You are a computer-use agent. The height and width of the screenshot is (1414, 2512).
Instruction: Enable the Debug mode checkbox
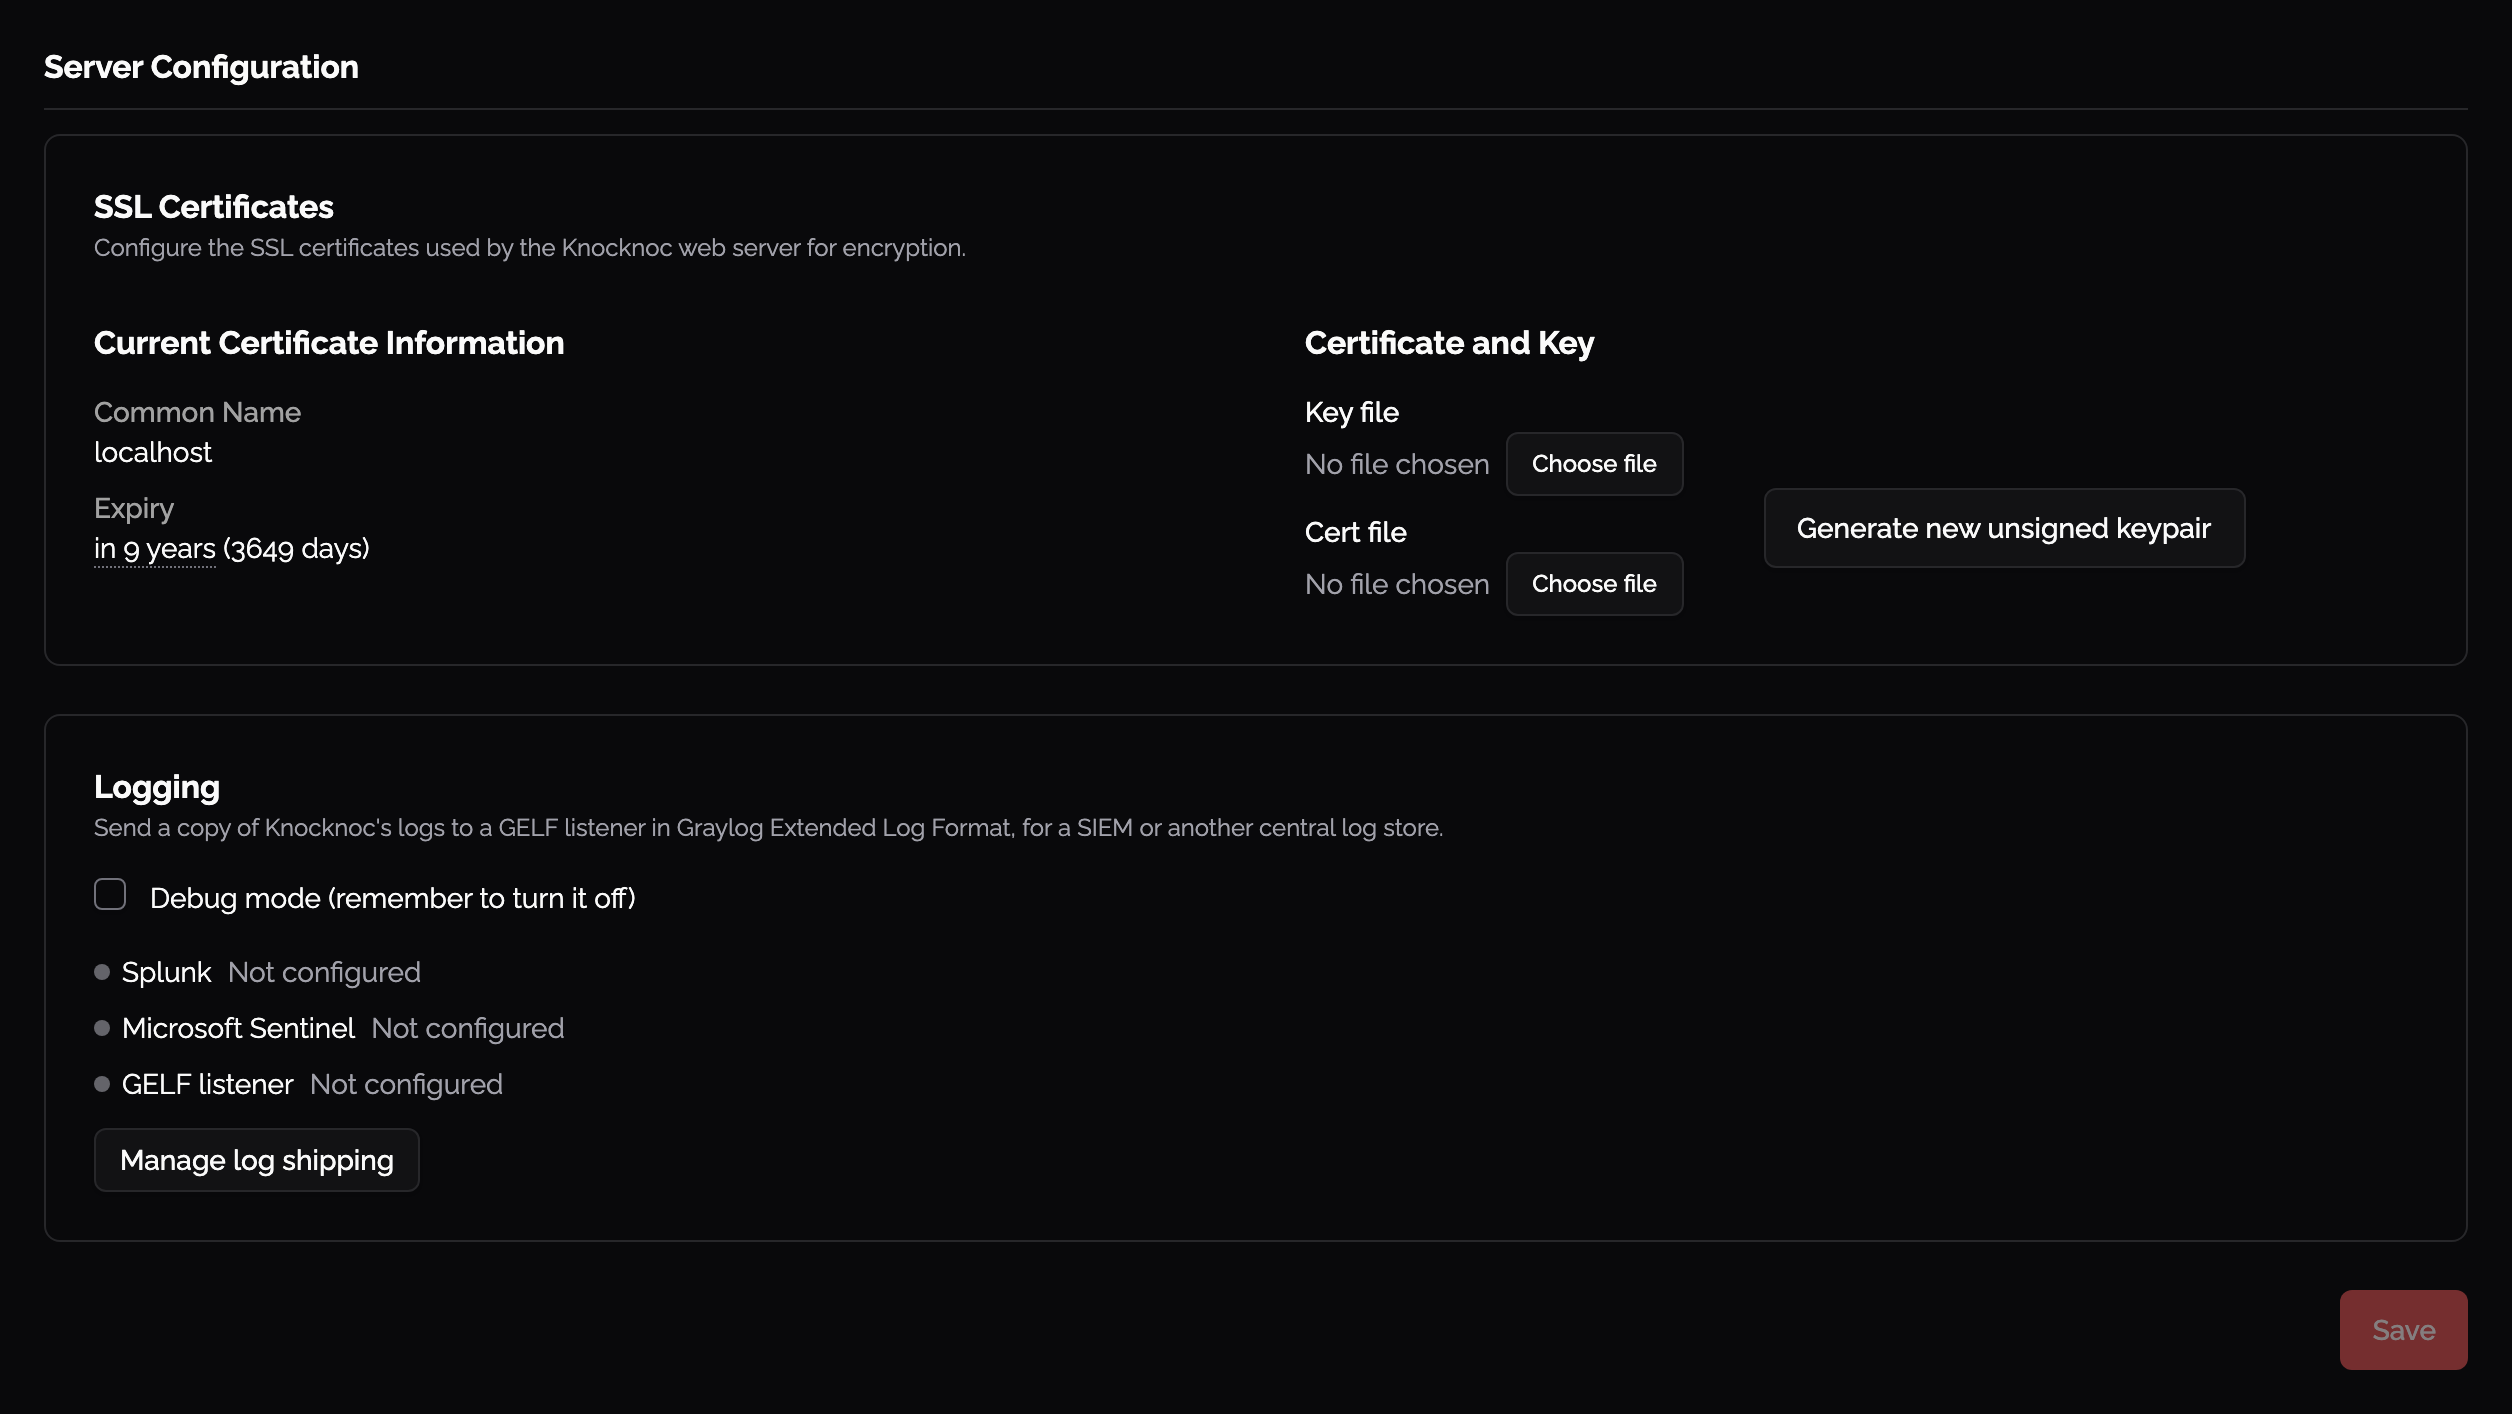click(110, 894)
